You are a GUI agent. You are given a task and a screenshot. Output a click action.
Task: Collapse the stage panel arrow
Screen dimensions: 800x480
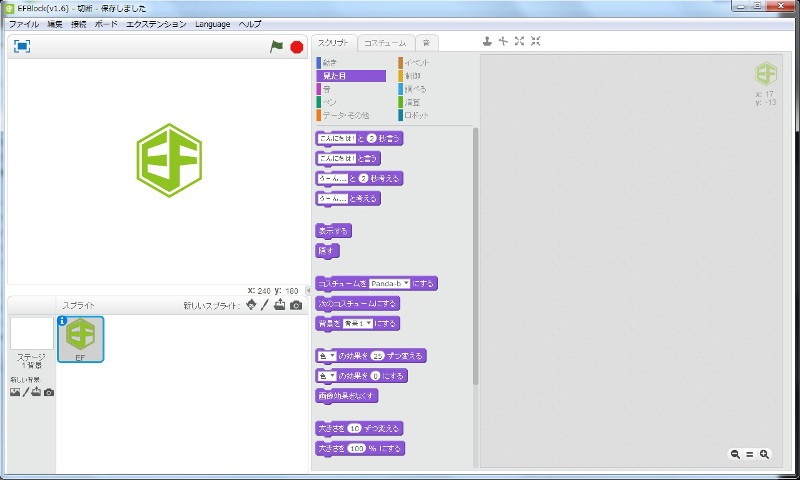(x=308, y=290)
